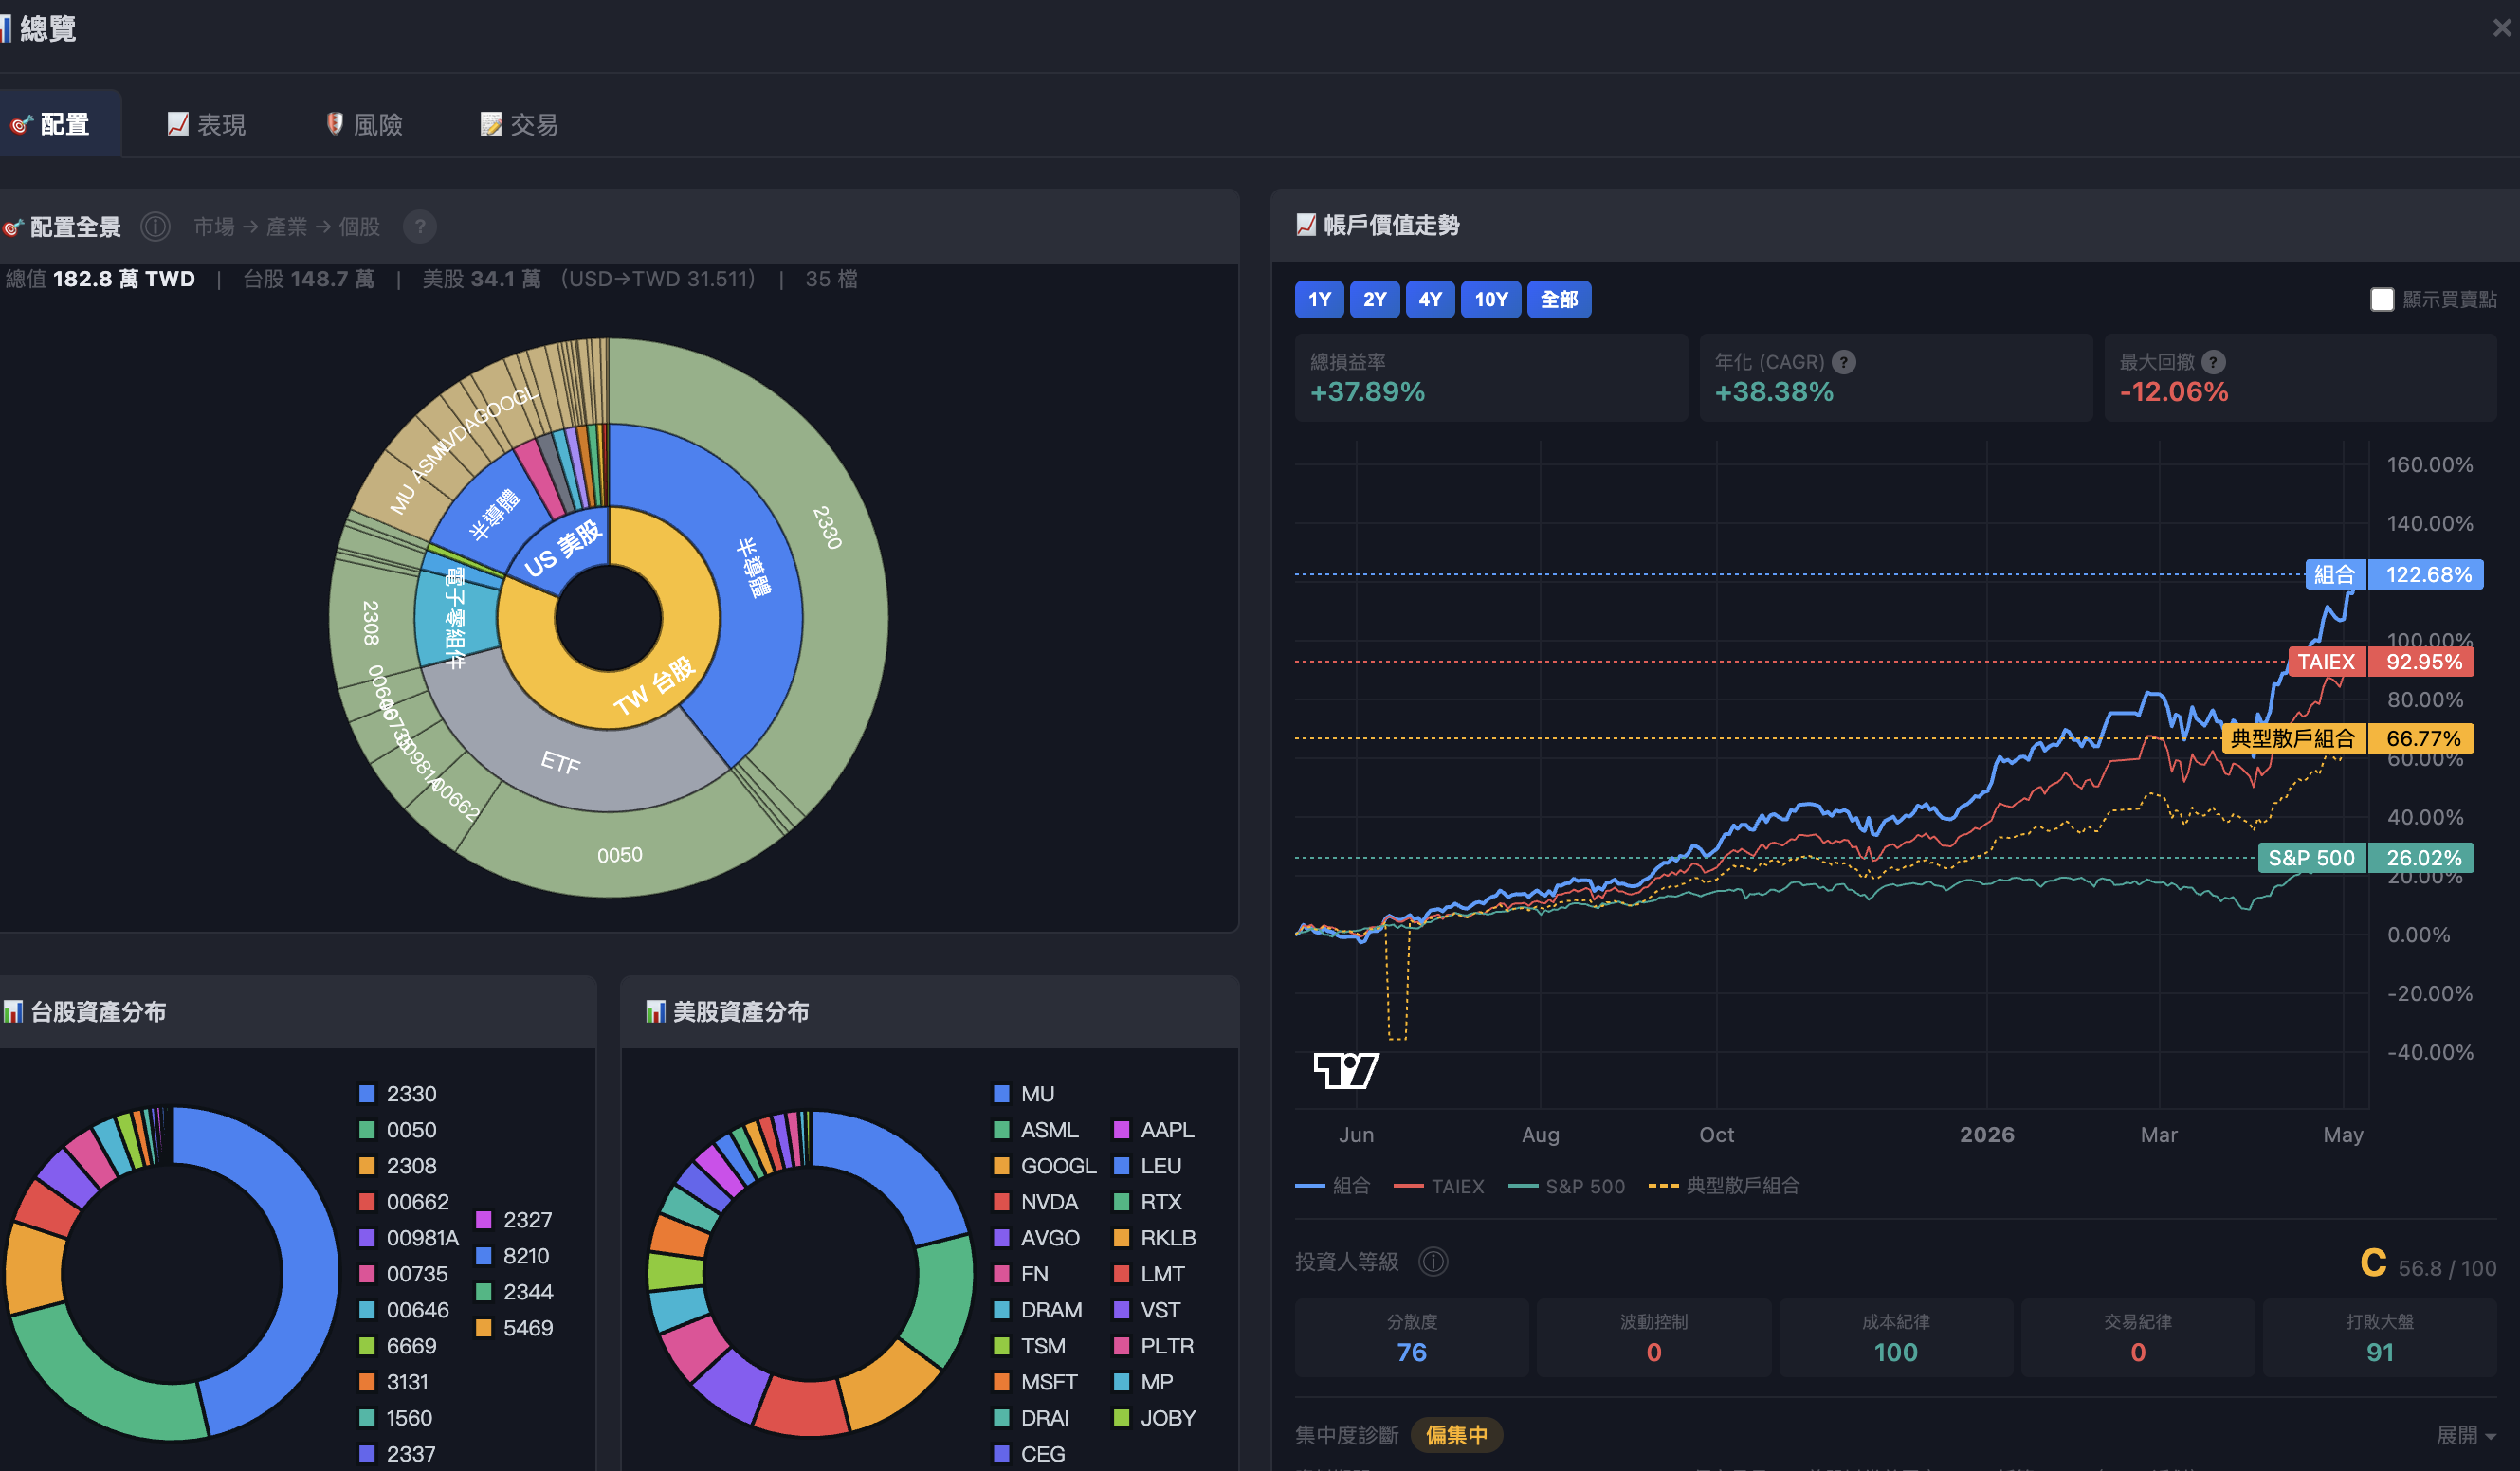Toggle 2327 in the Taiwan stock legend
This screenshot has height=1471, width=2520.
(x=514, y=1220)
